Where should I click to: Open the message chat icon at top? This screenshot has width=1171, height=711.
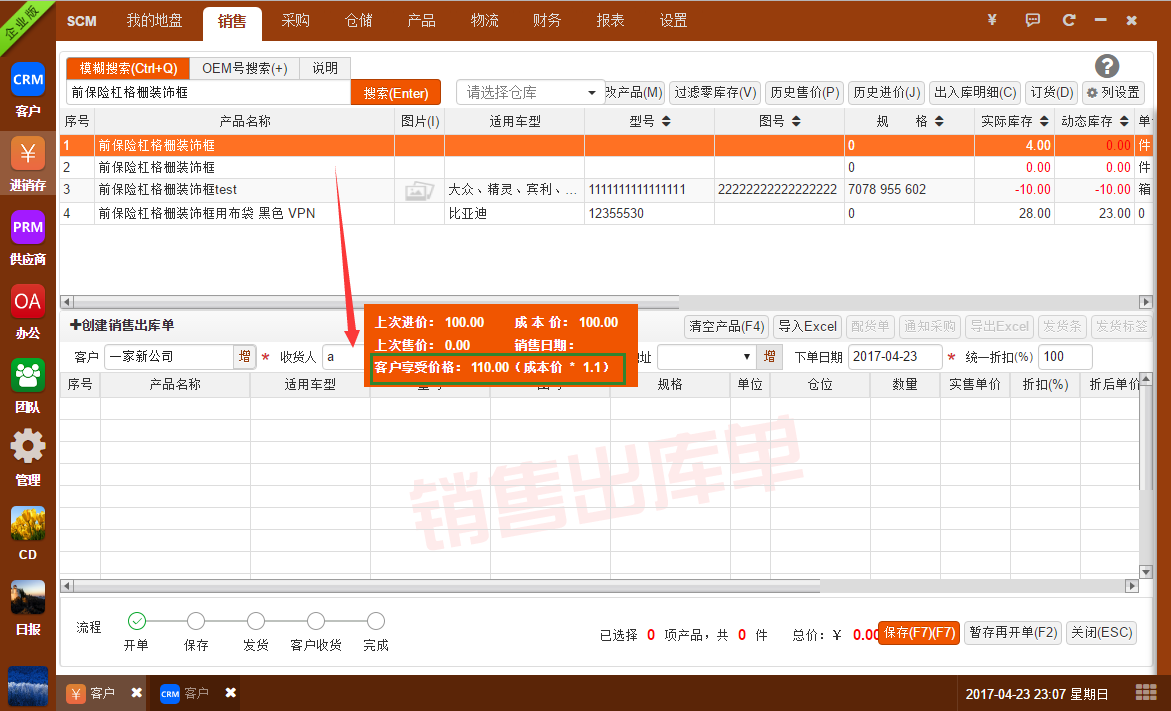tap(1033, 20)
